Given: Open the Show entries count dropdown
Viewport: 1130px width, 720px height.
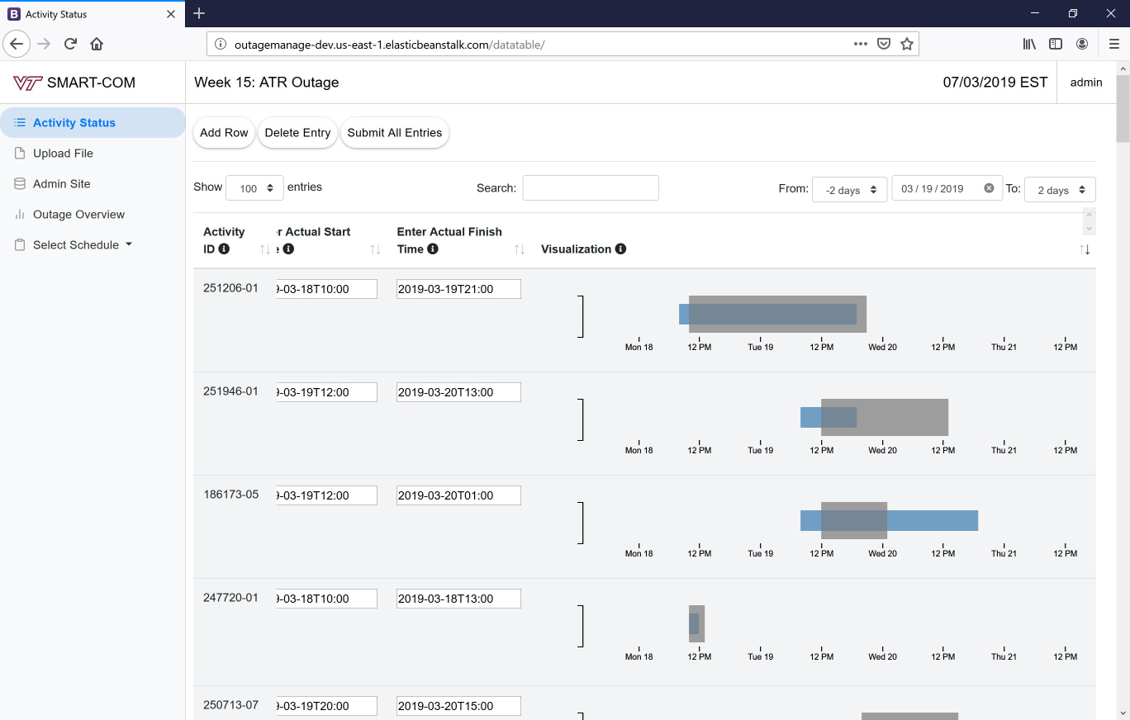Looking at the screenshot, I should [255, 187].
